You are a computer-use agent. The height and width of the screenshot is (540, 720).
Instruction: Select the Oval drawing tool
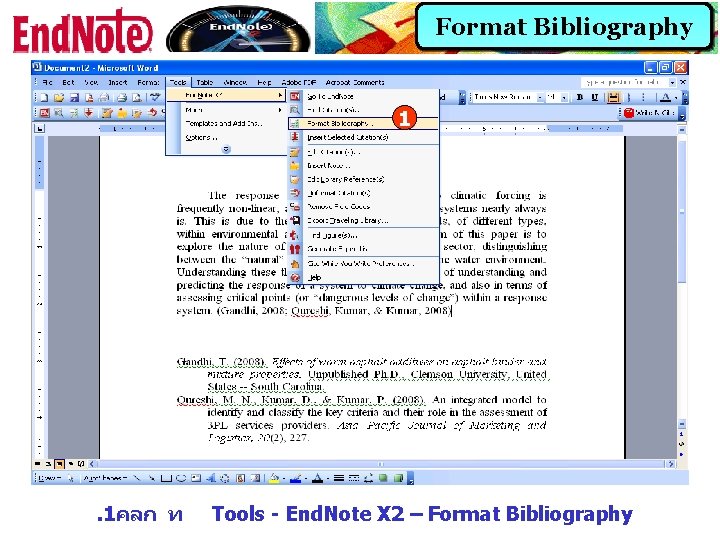(181, 478)
